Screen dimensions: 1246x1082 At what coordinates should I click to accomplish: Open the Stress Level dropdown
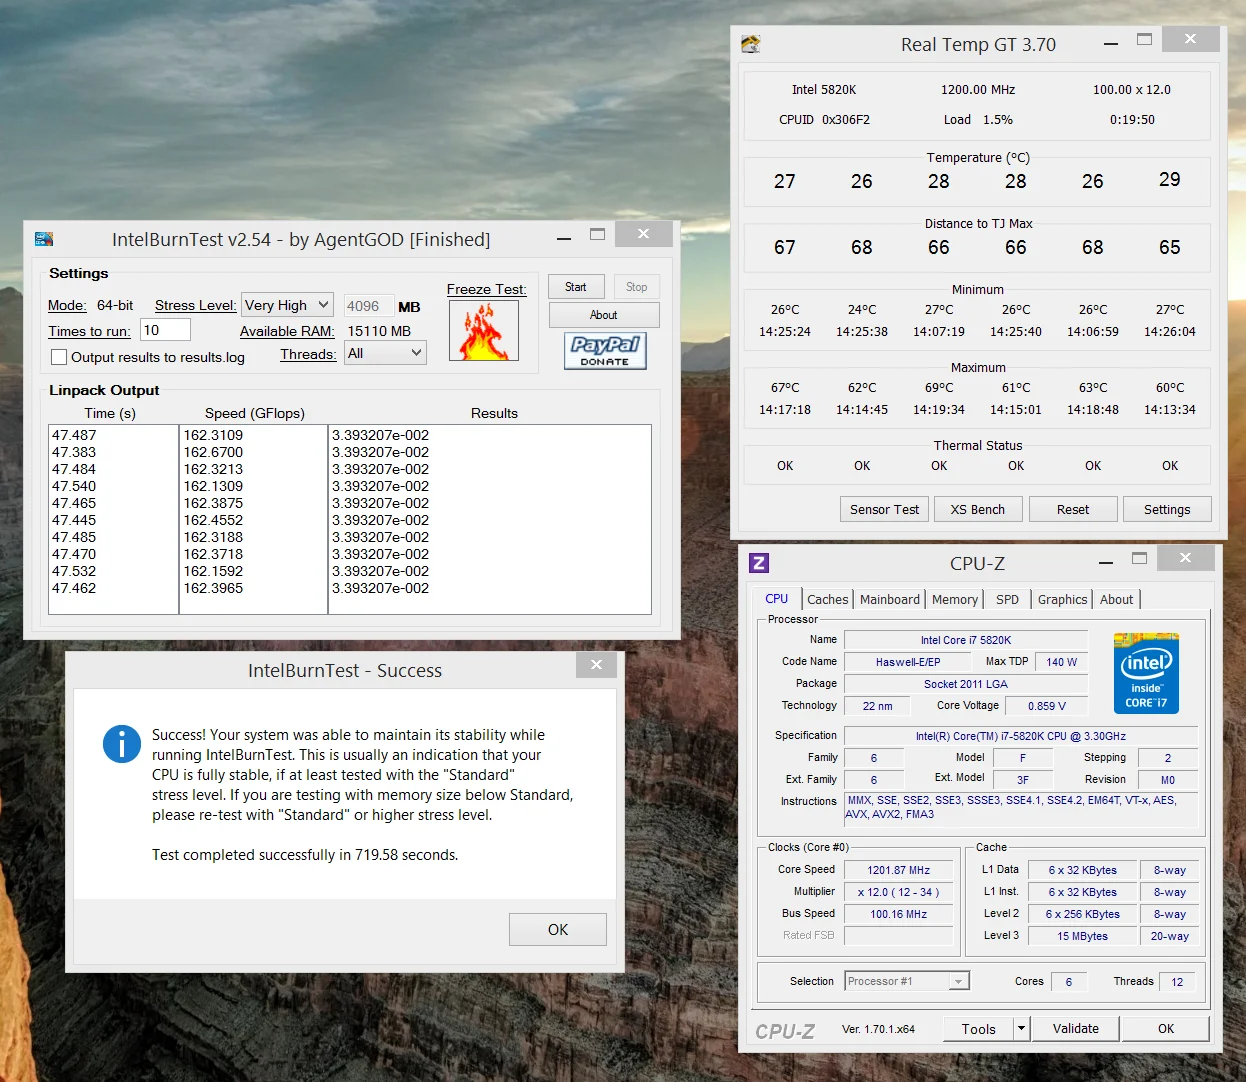287,305
